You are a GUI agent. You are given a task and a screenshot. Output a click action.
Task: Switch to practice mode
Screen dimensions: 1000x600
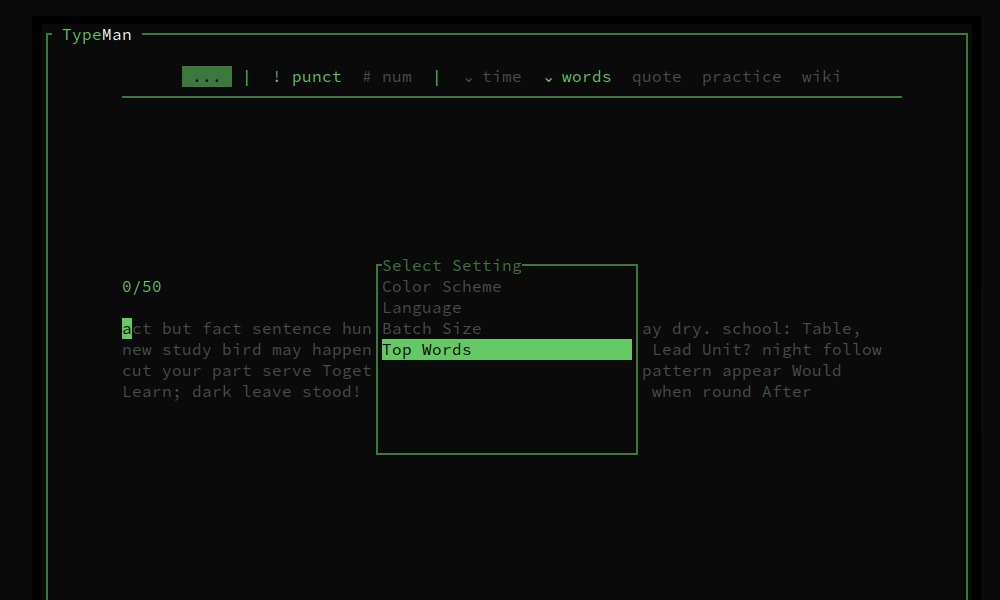(741, 76)
